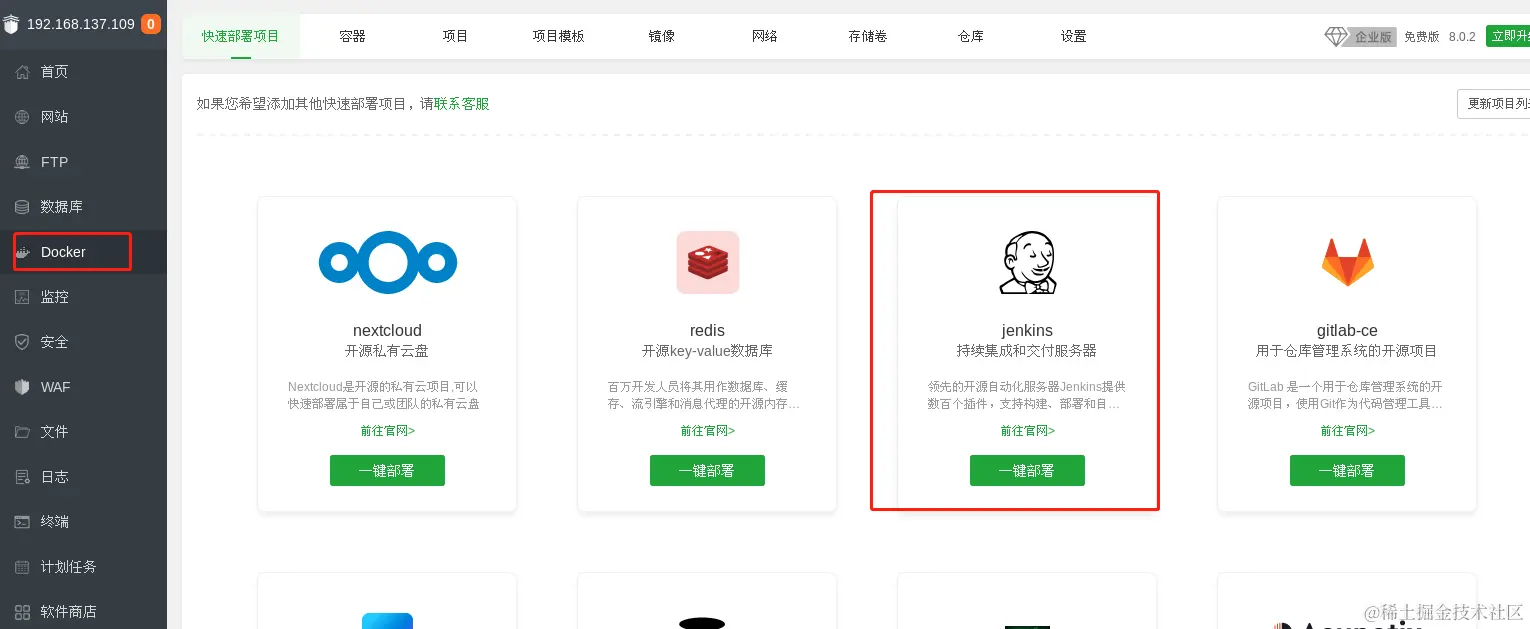Viewport: 1530px width, 629px height.
Task: Click the nextcloud logo icon
Action: [388, 263]
